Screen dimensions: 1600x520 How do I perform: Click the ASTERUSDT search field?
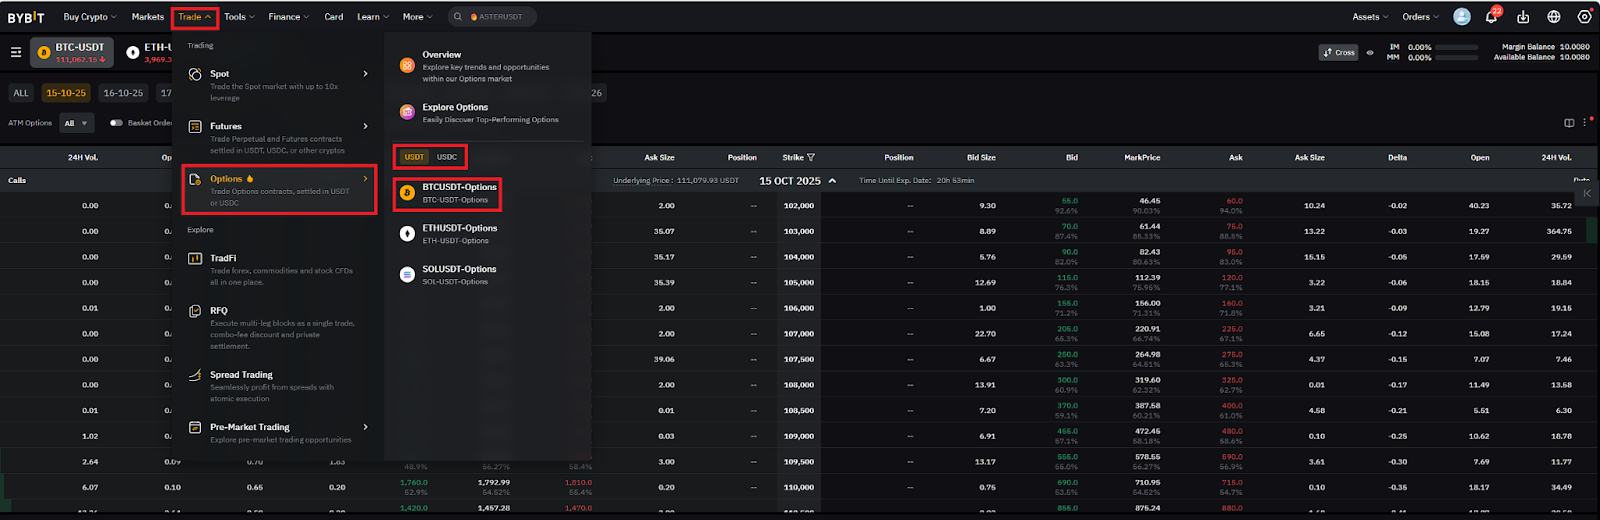coord(491,17)
